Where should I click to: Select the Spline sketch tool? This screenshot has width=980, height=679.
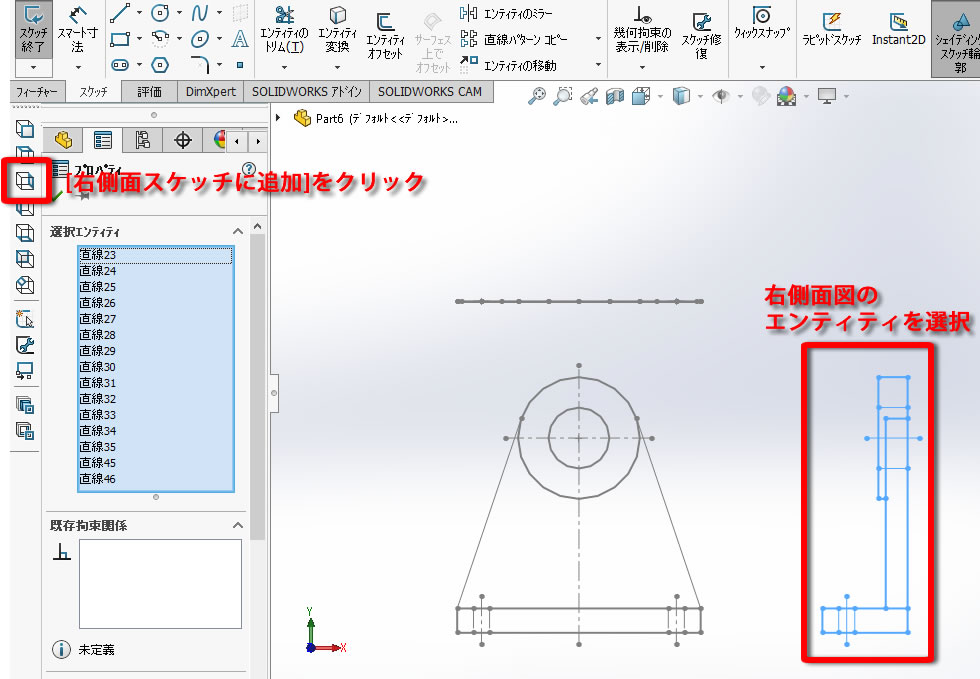click(200, 13)
